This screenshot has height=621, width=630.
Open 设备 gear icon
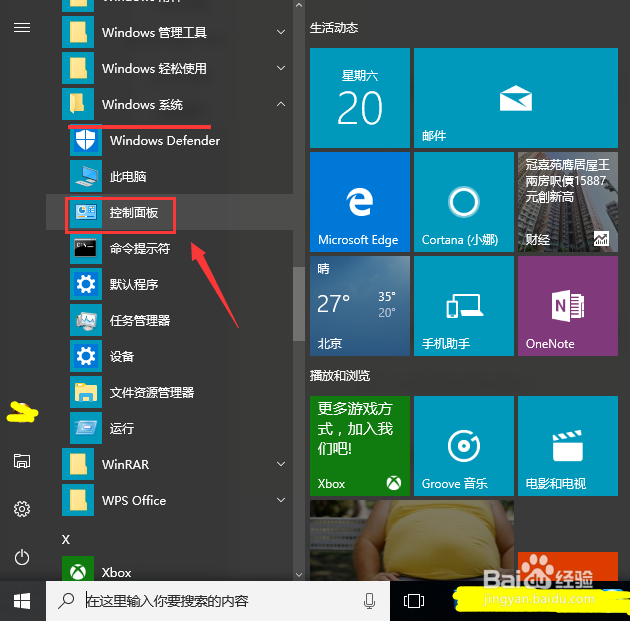(x=86, y=356)
